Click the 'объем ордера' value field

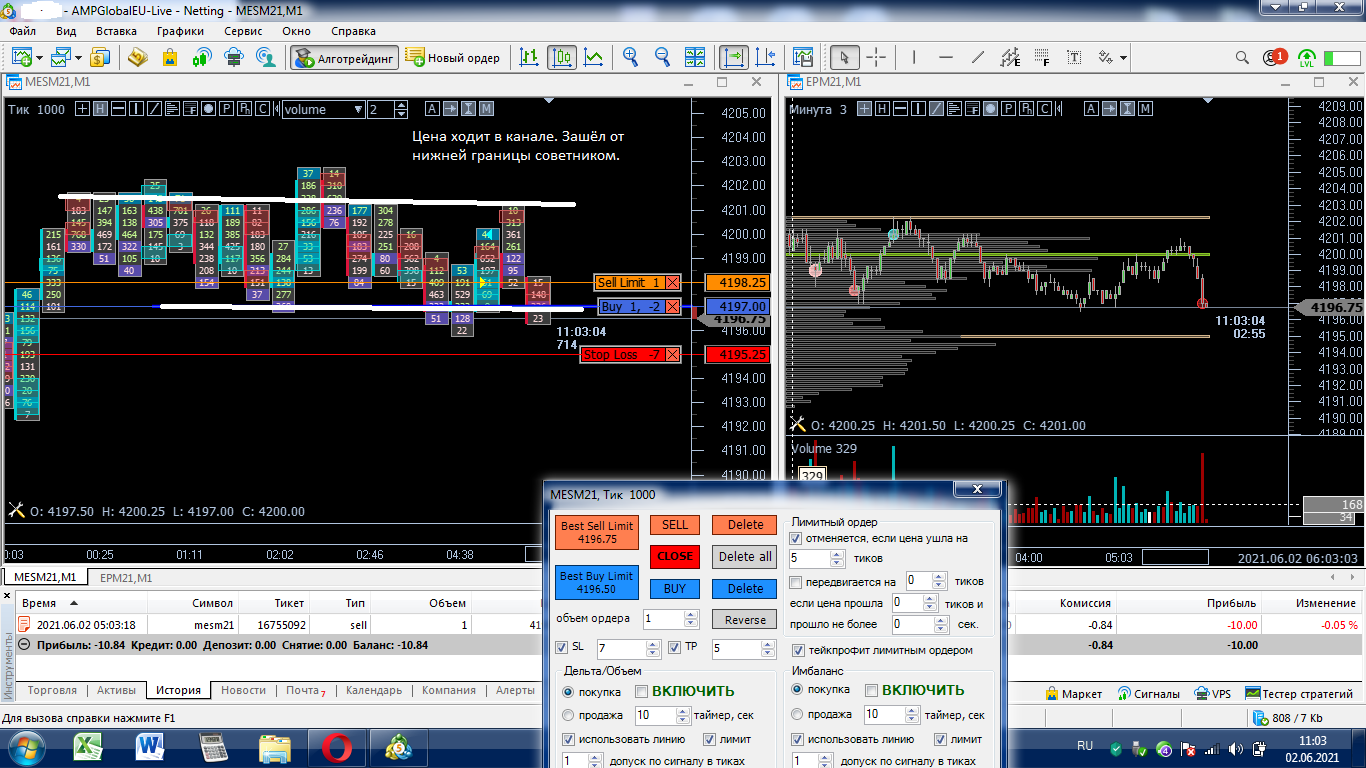coord(665,619)
